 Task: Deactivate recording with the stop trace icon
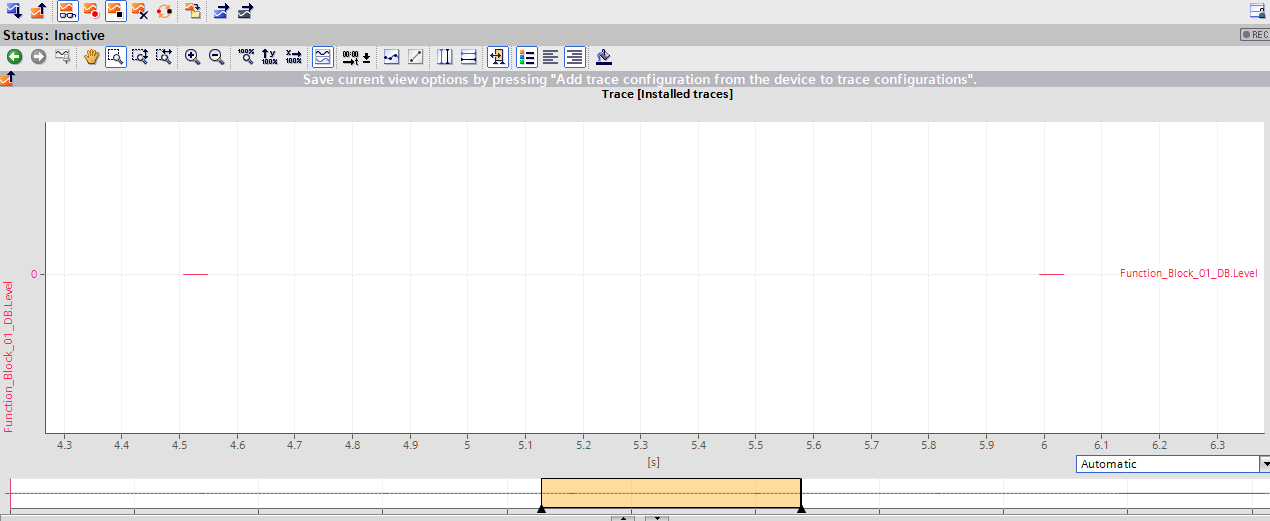click(115, 11)
